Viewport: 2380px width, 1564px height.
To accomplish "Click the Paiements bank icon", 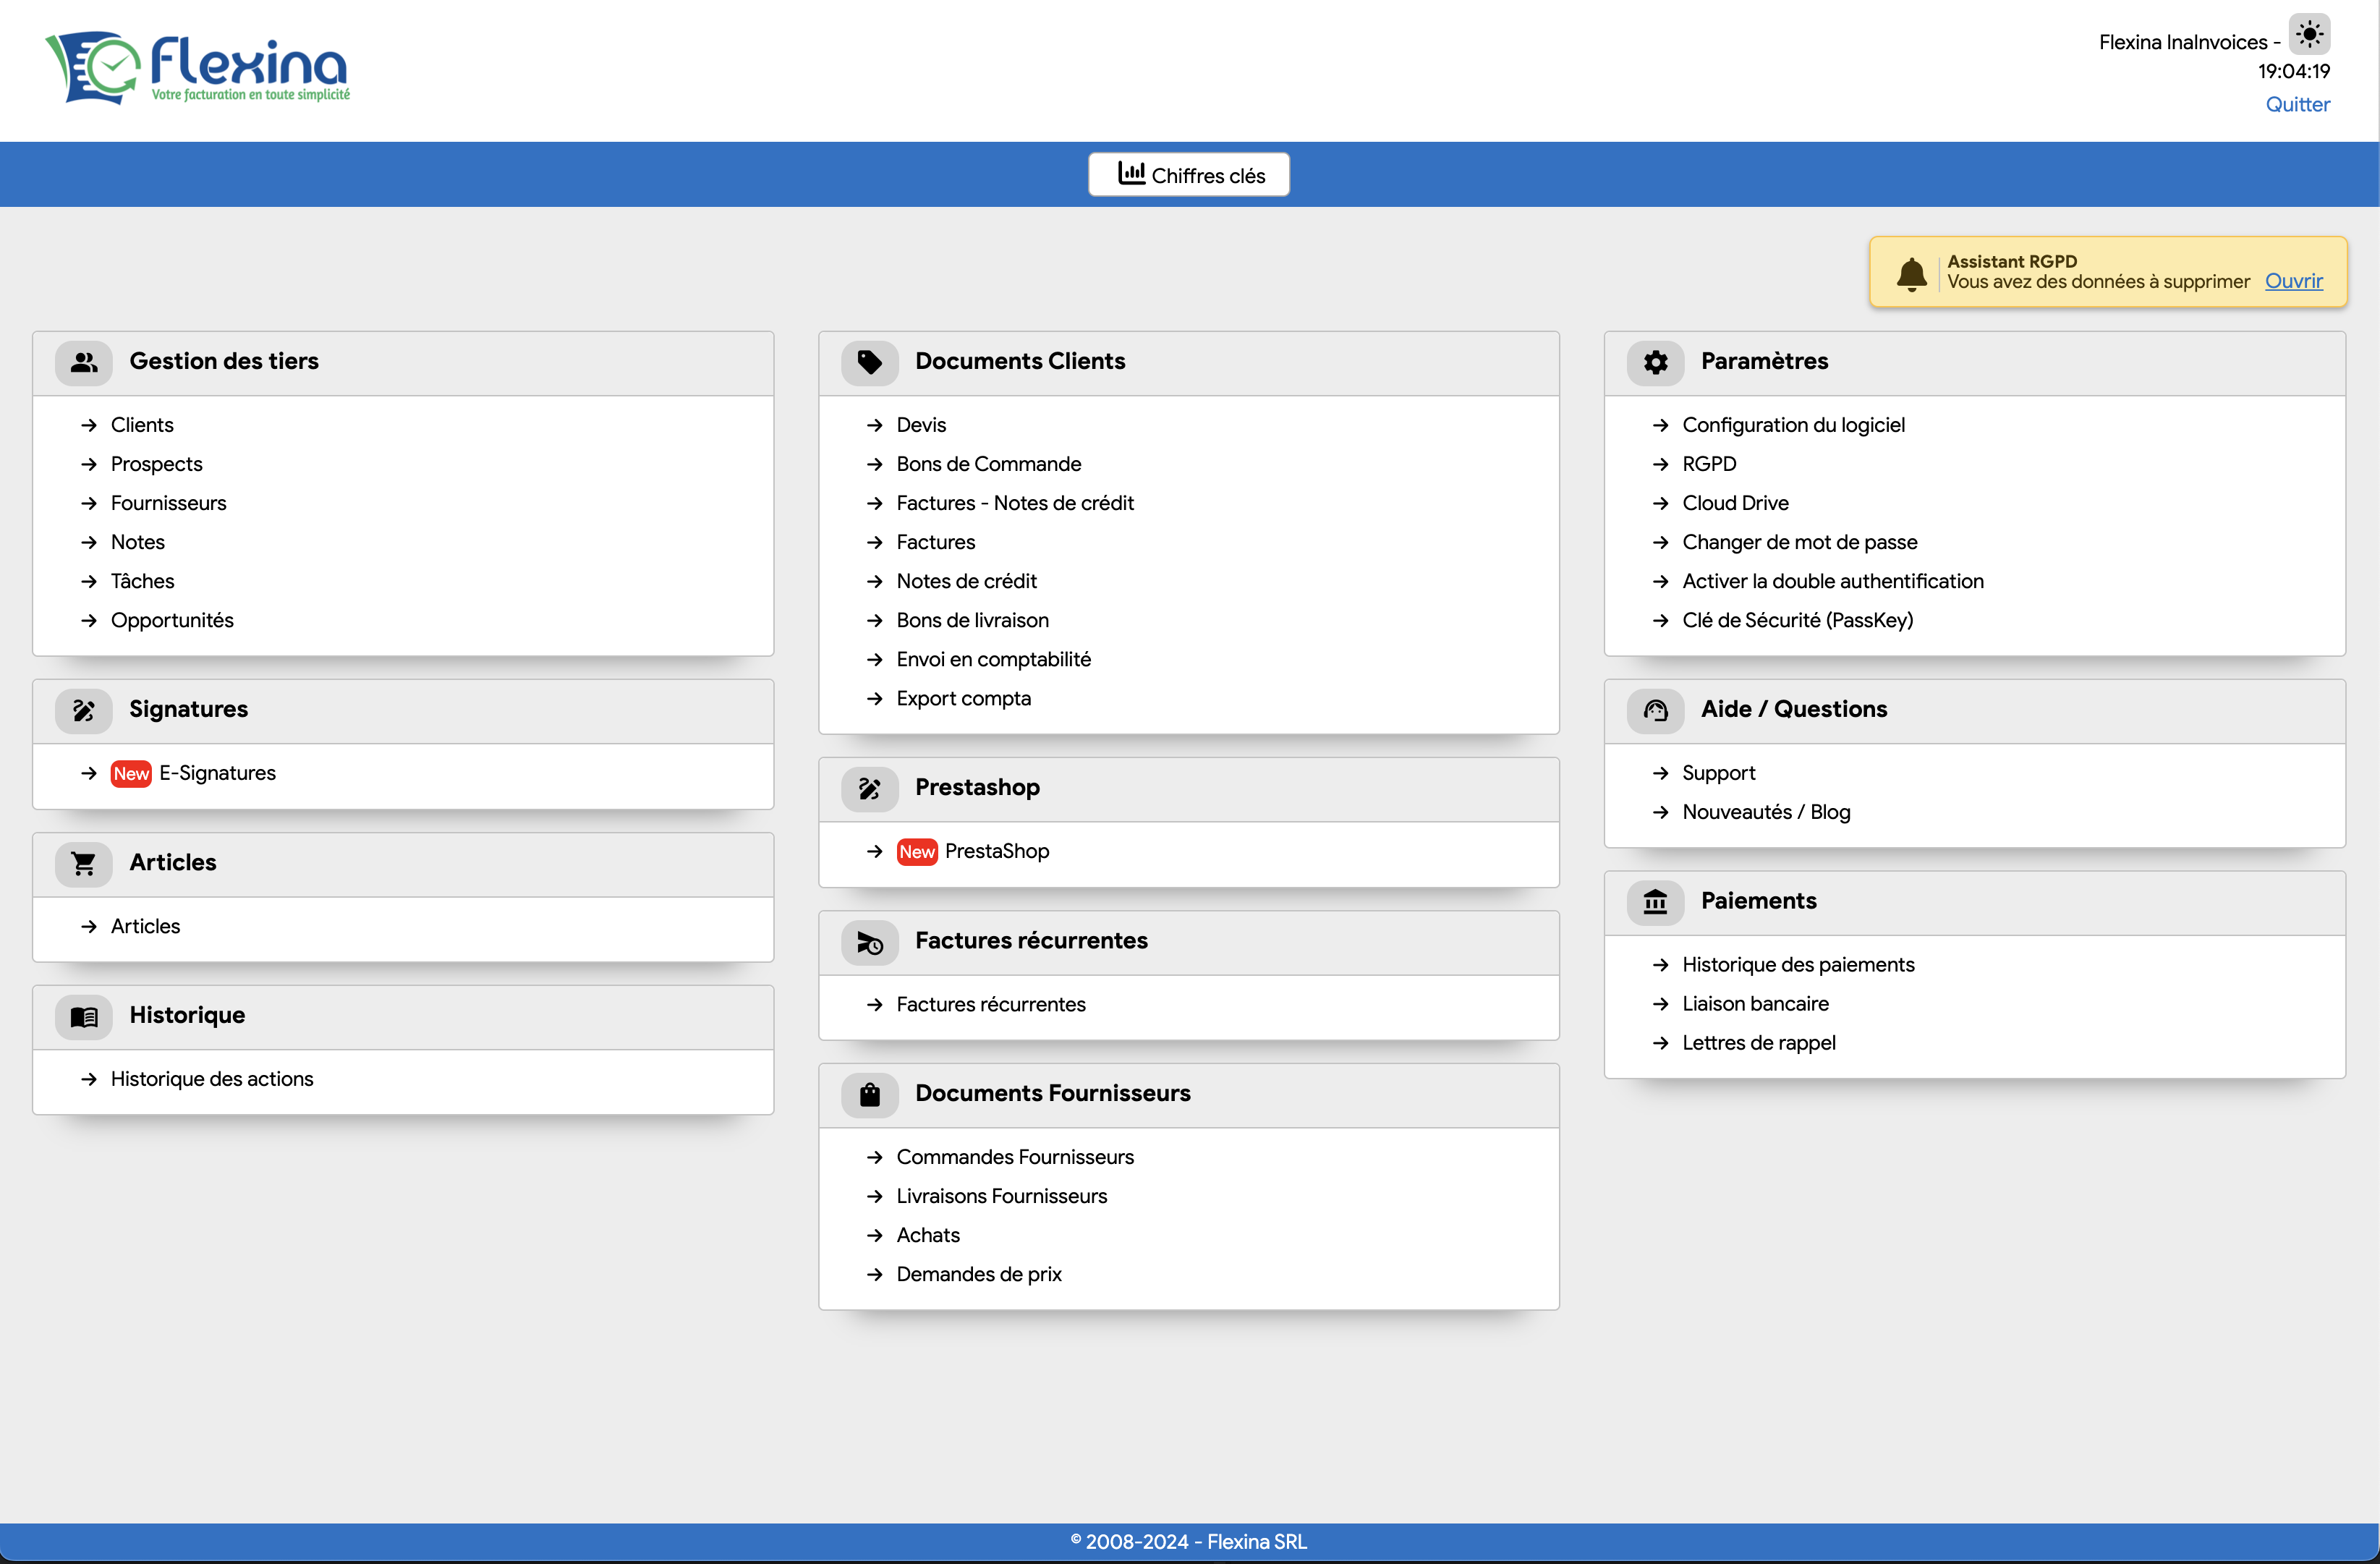I will pyautogui.click(x=1656, y=902).
